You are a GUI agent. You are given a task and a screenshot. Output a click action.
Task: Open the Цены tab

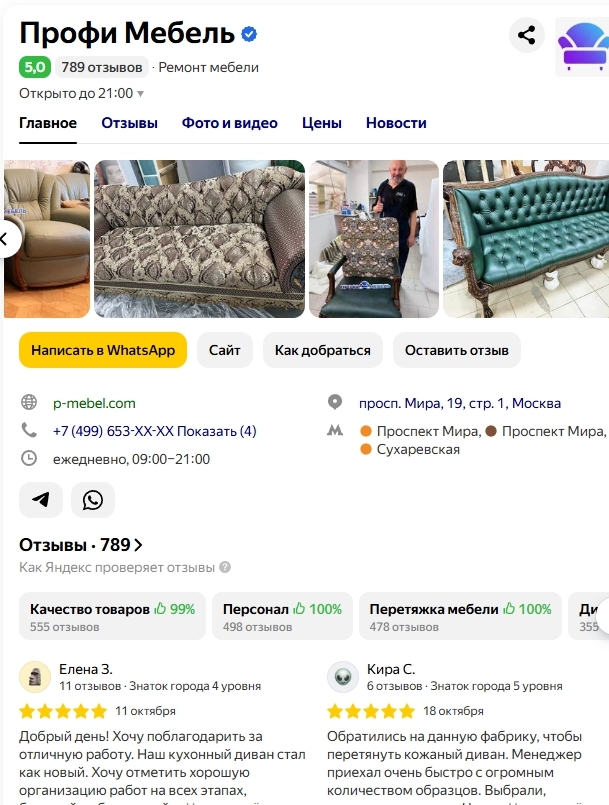click(322, 123)
